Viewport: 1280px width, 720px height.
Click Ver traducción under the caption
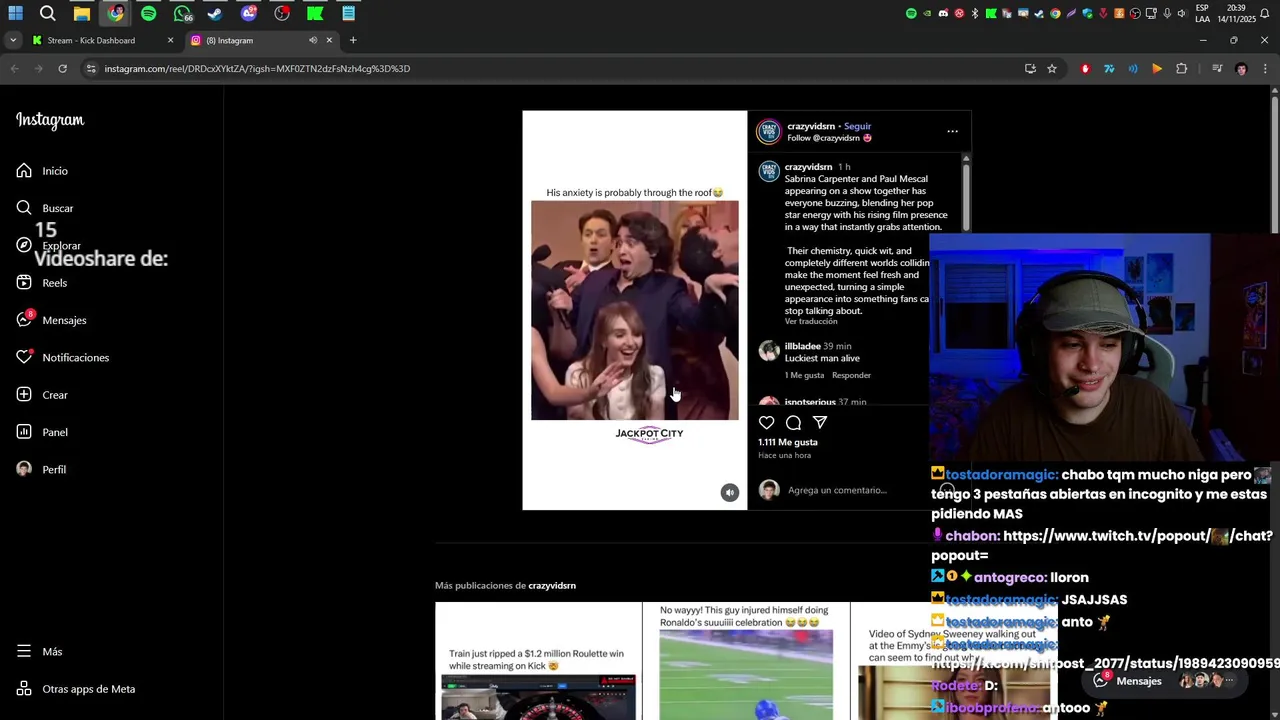coord(811,321)
